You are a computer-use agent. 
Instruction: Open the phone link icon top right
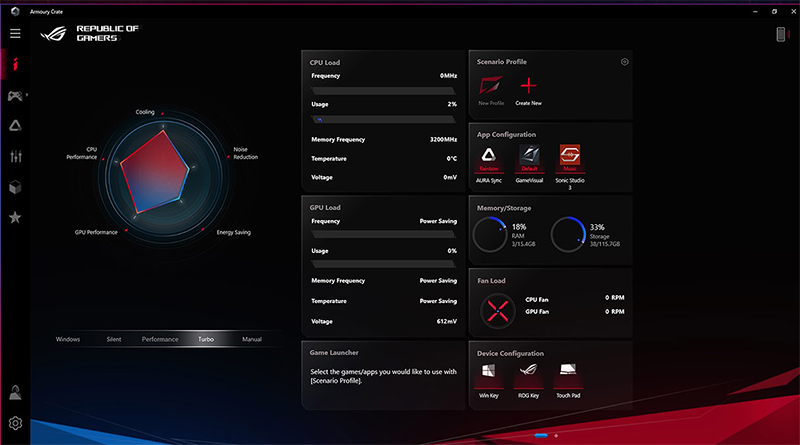click(x=781, y=34)
